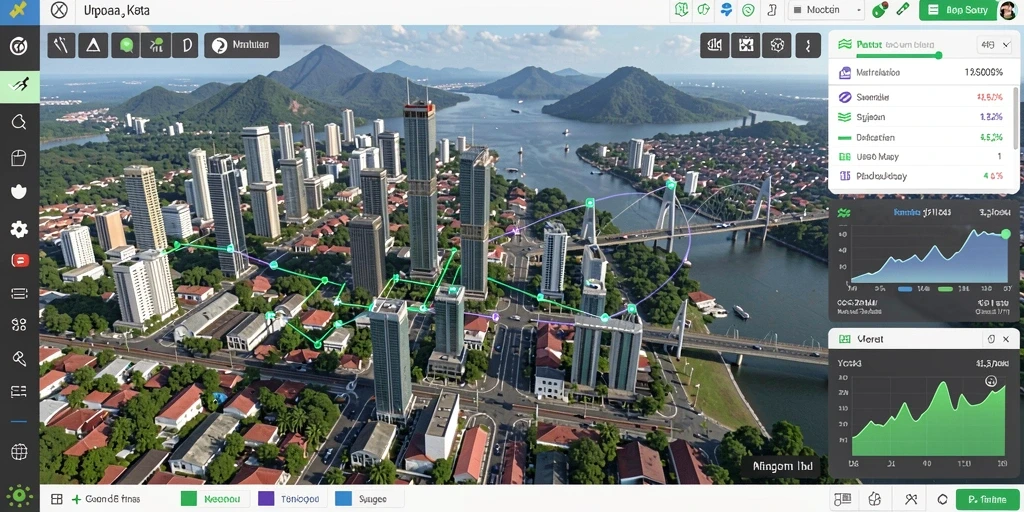The height and width of the screenshot is (512, 1024).
Task: Toggle the purple Tenioged legend layer
Action: point(291,499)
